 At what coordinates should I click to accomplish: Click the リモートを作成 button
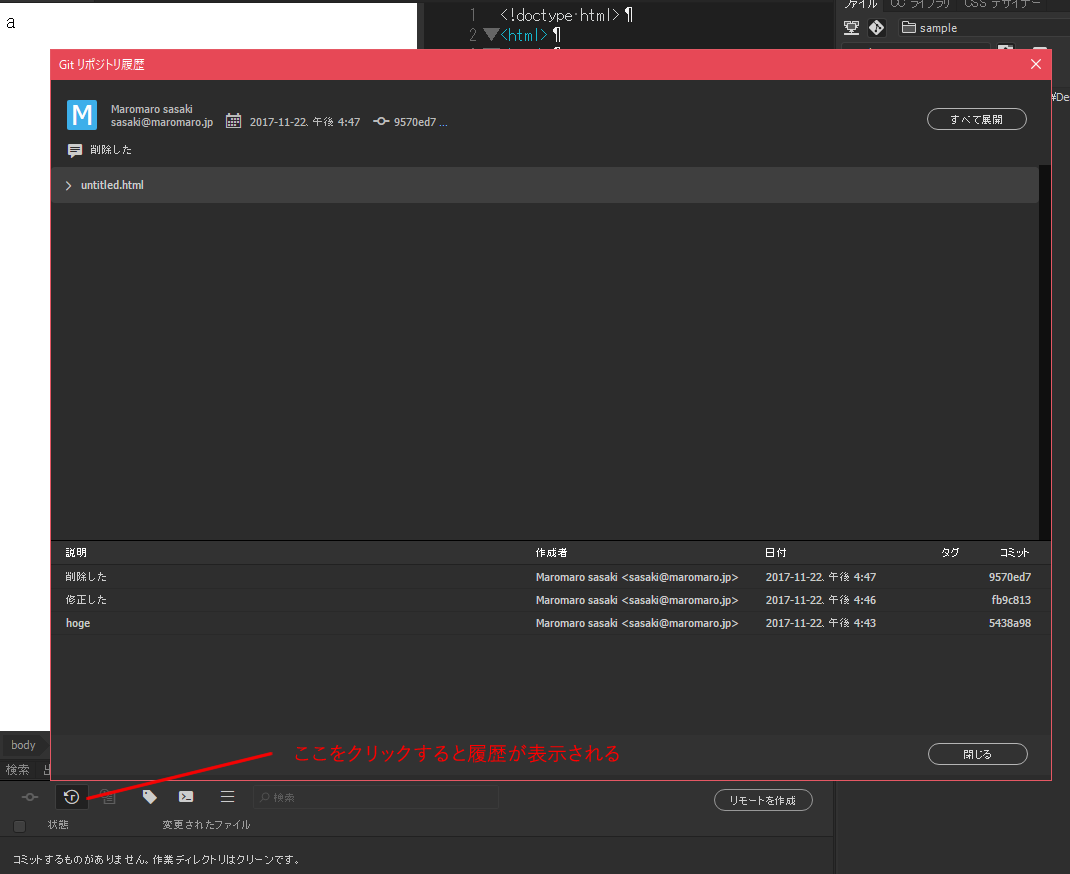763,800
